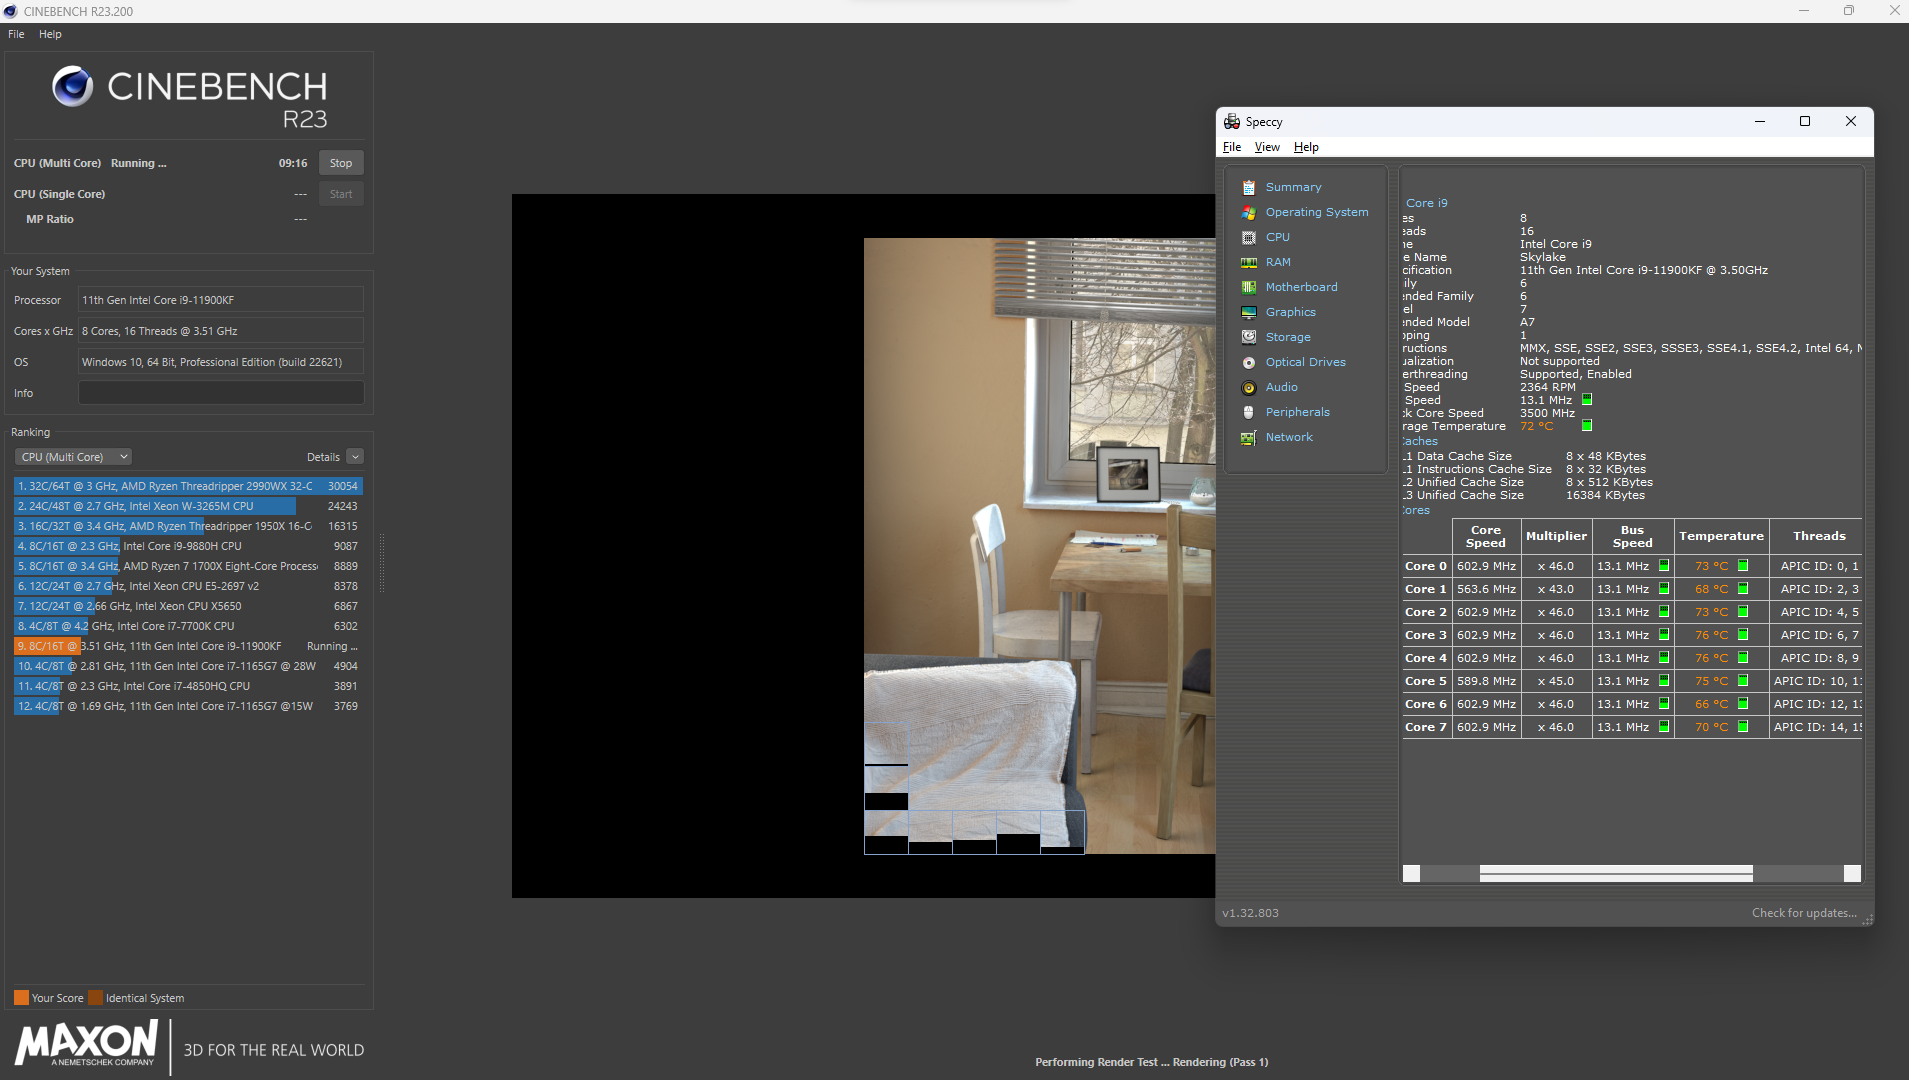
Task: Click the Info input field in Your System
Action: coord(221,393)
